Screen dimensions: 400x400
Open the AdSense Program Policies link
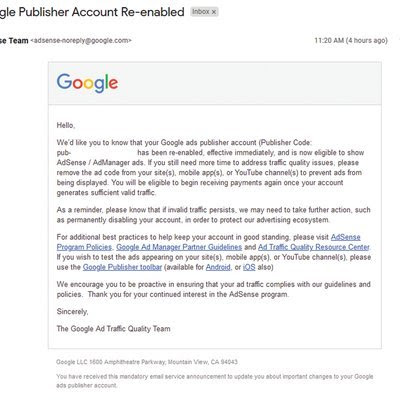[208, 242]
